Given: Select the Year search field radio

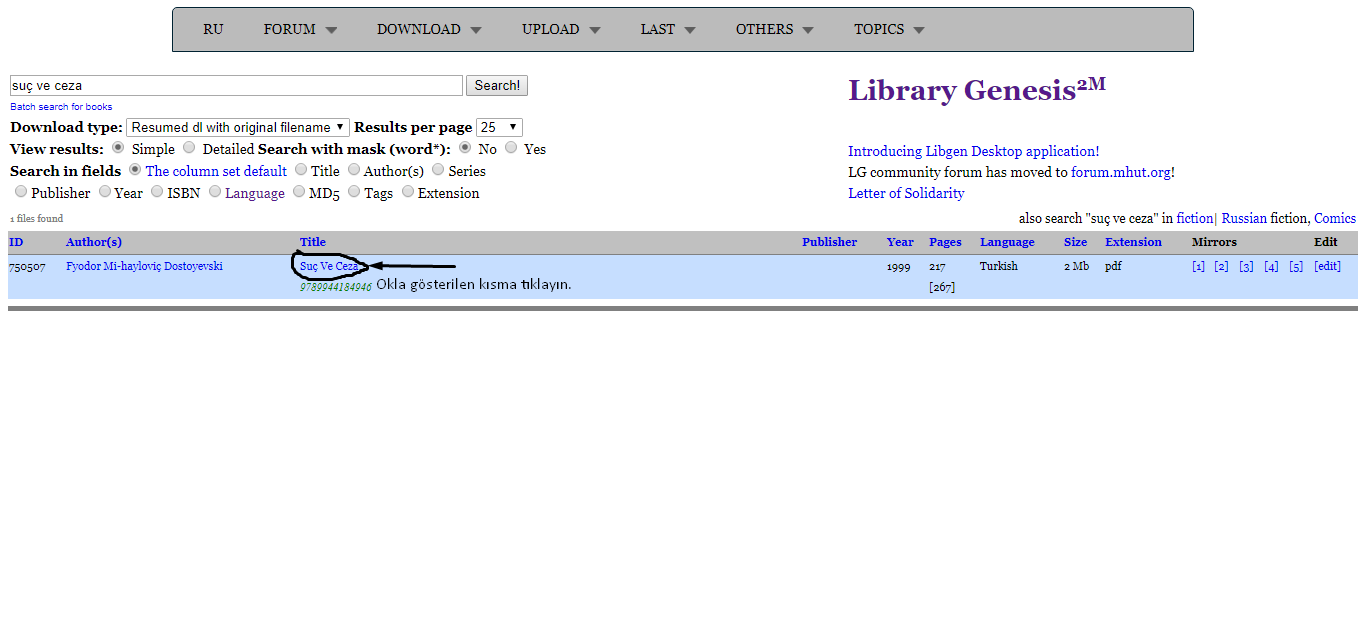Looking at the screenshot, I should [x=105, y=192].
